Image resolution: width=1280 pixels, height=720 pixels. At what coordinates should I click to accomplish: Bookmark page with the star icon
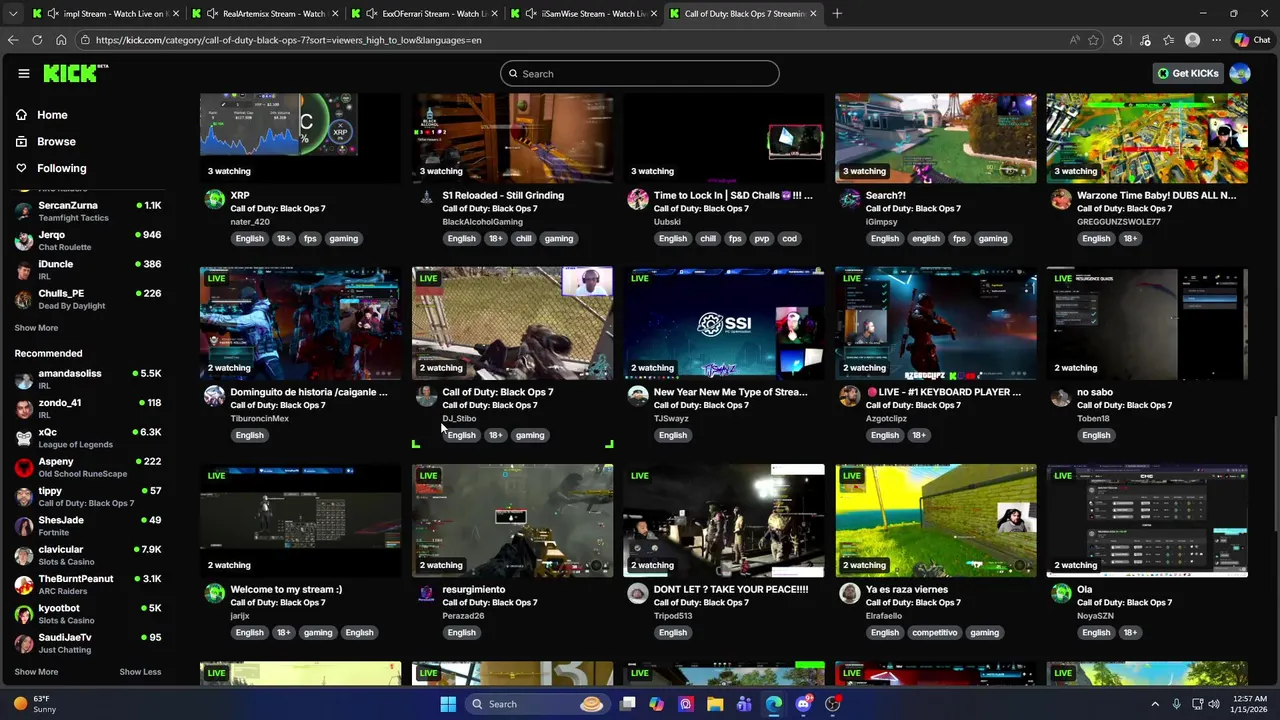coord(1093,40)
